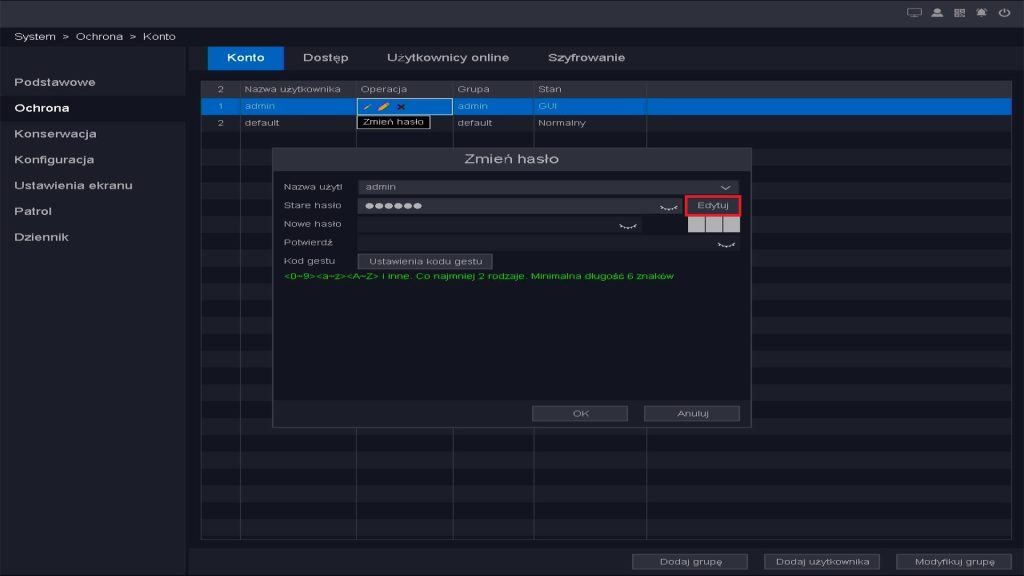The height and width of the screenshot is (576, 1024).
Task: Toggle visibility of the new password field
Action: (628, 226)
